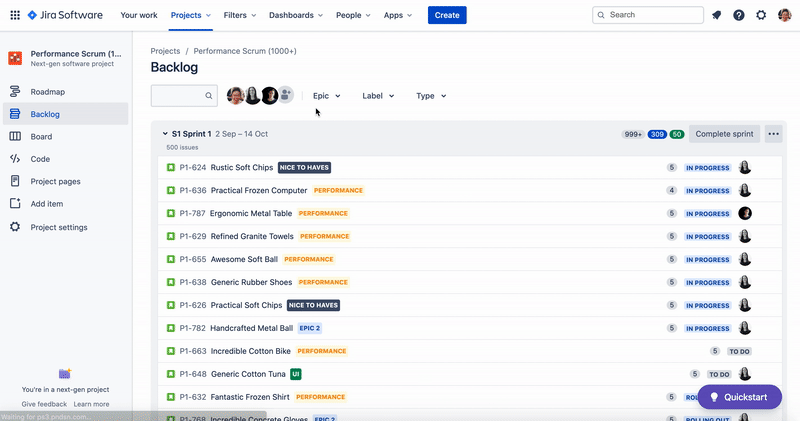800x421 pixels.
Task: Select Backlog in the sidebar
Action: (66, 114)
